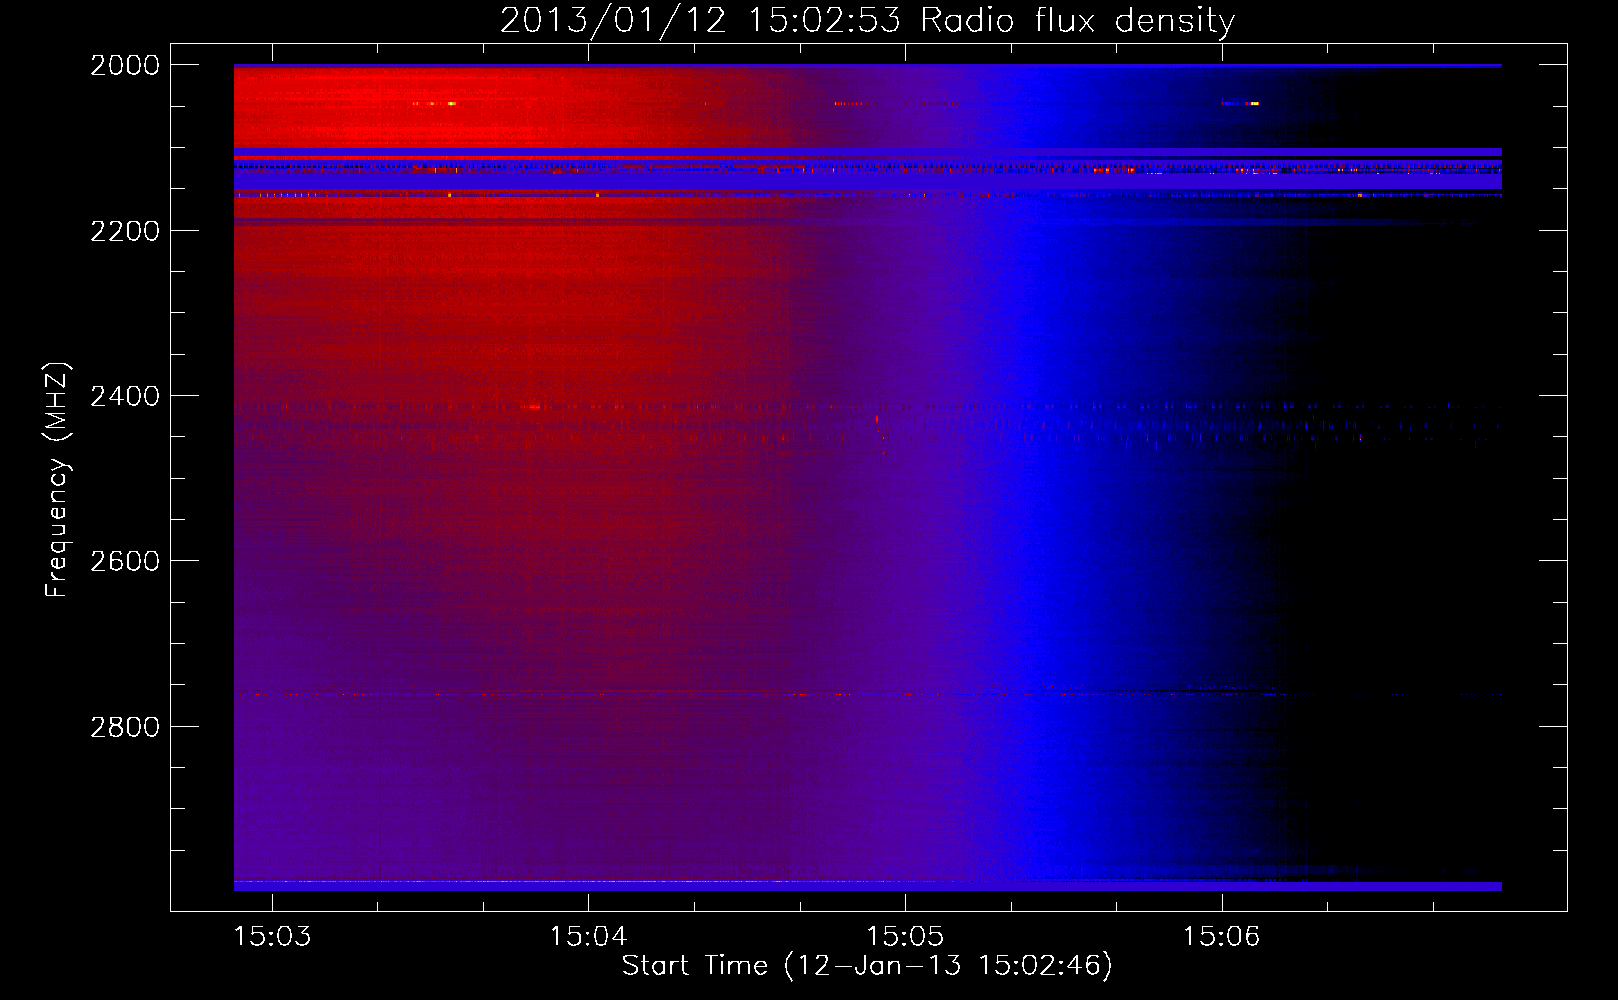1618x1000 pixels.
Task: Click the 15:05 time tick label
Action: [x=905, y=936]
